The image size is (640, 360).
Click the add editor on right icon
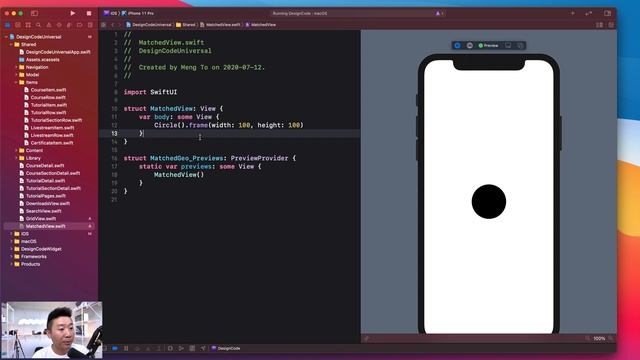(611, 25)
